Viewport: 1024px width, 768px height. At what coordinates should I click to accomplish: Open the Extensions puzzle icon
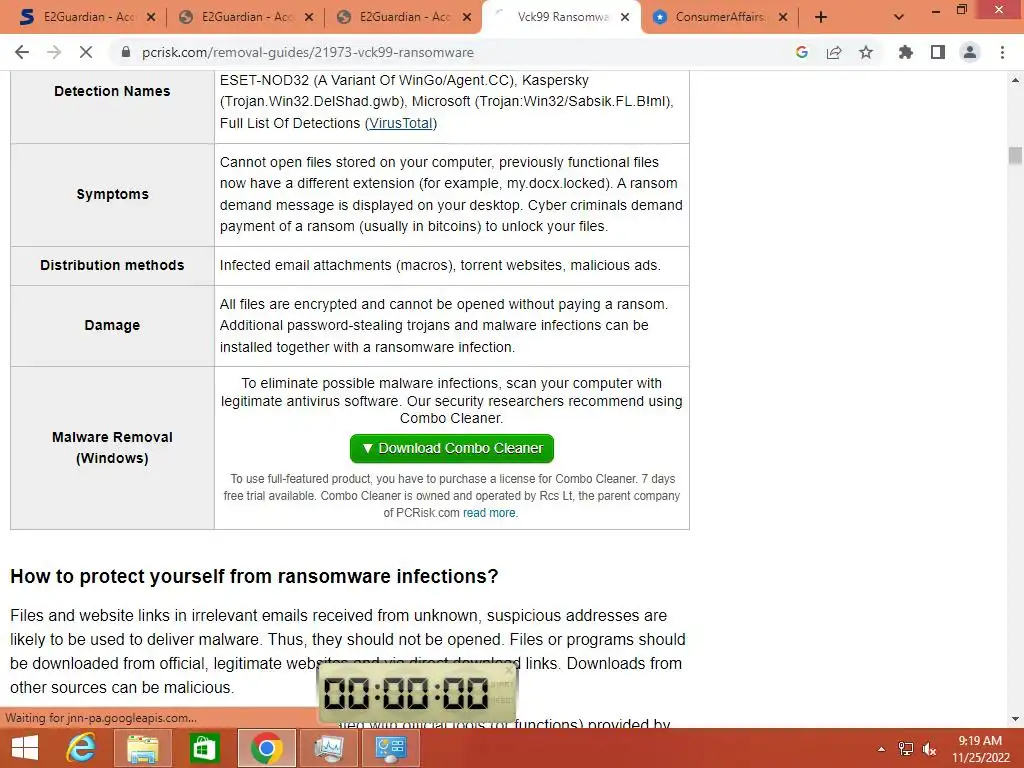[906, 52]
